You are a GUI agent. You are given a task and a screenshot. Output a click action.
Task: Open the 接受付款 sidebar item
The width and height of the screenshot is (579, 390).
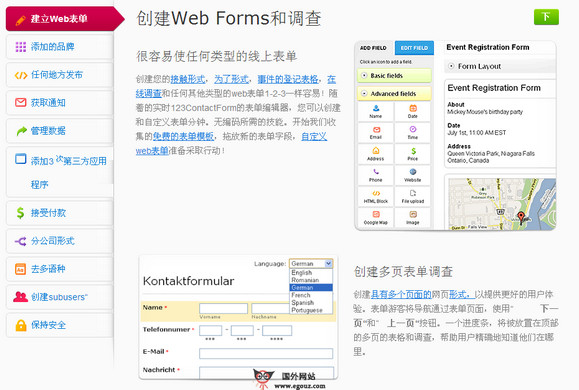point(60,213)
